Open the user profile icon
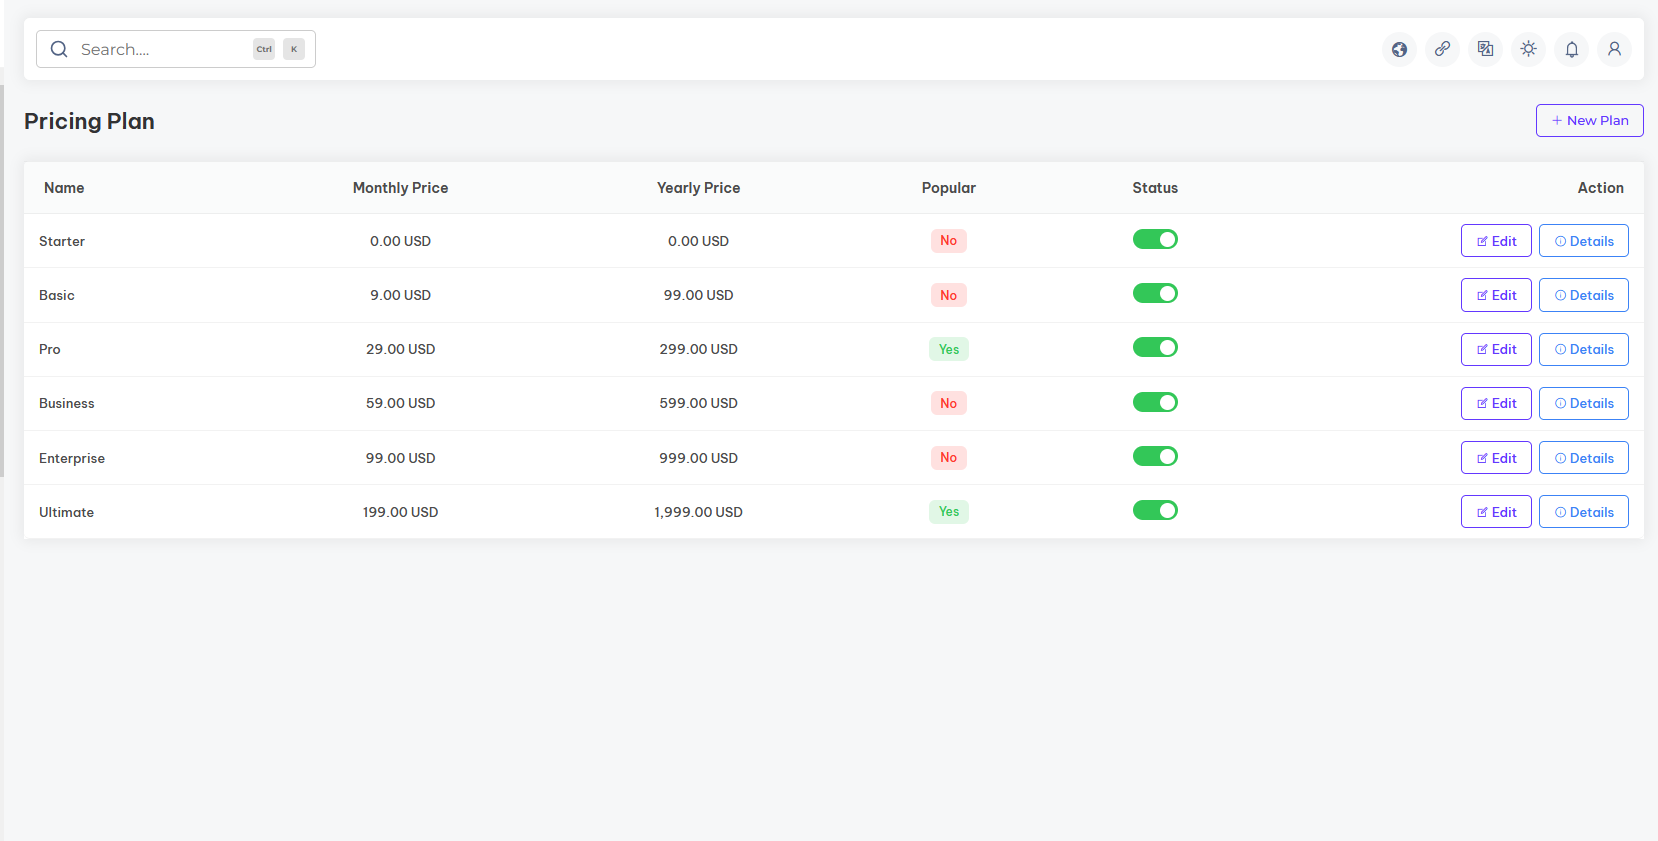 point(1614,49)
